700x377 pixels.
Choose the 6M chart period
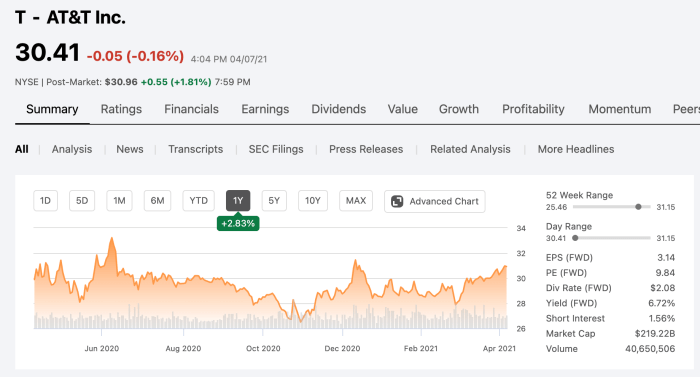(157, 201)
